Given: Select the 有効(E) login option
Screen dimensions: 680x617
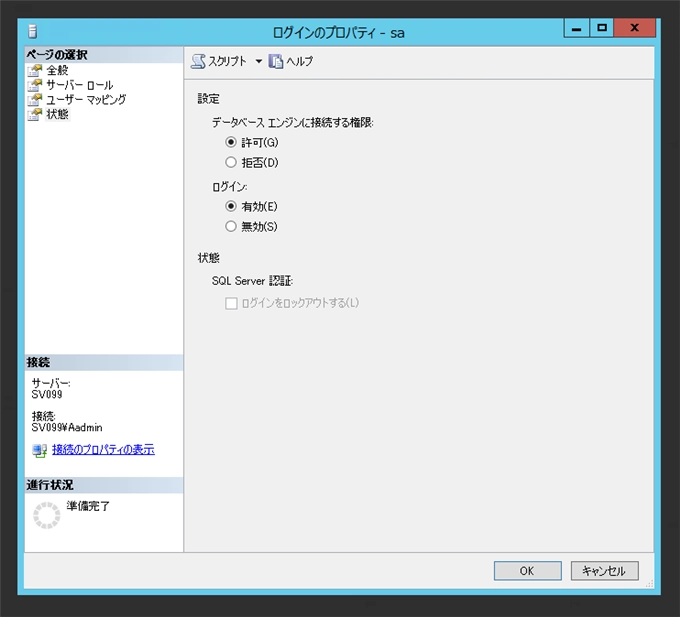Looking at the screenshot, I should 231,206.
